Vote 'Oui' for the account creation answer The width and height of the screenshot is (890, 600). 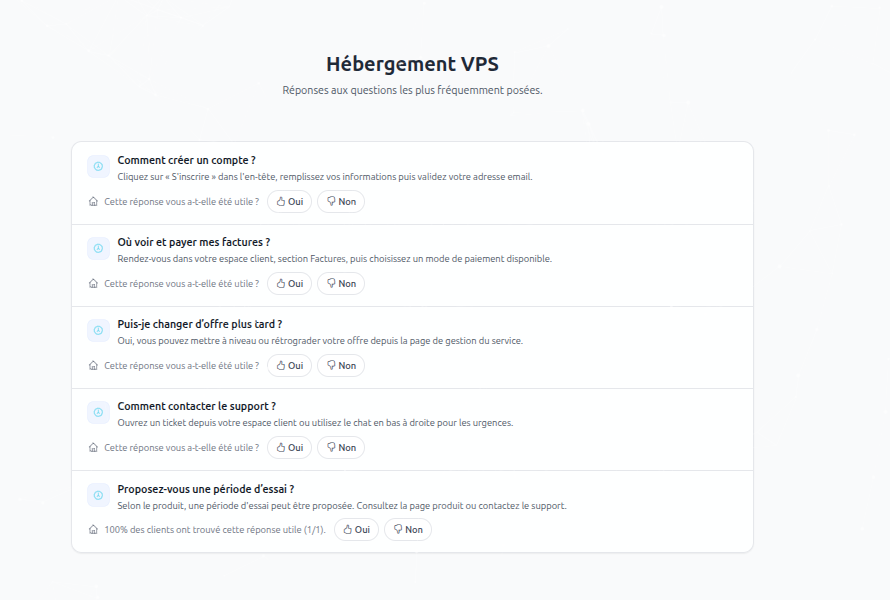[x=289, y=202]
